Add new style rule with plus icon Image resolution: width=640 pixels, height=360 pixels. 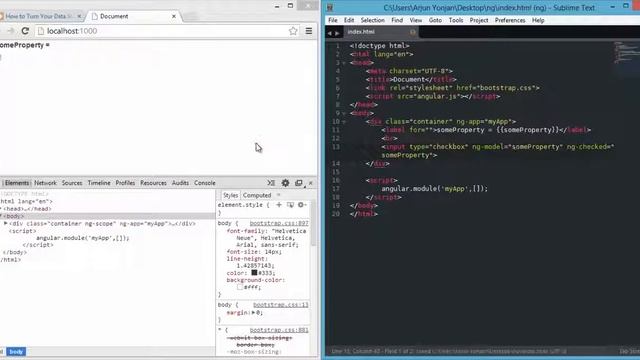pos(279,205)
